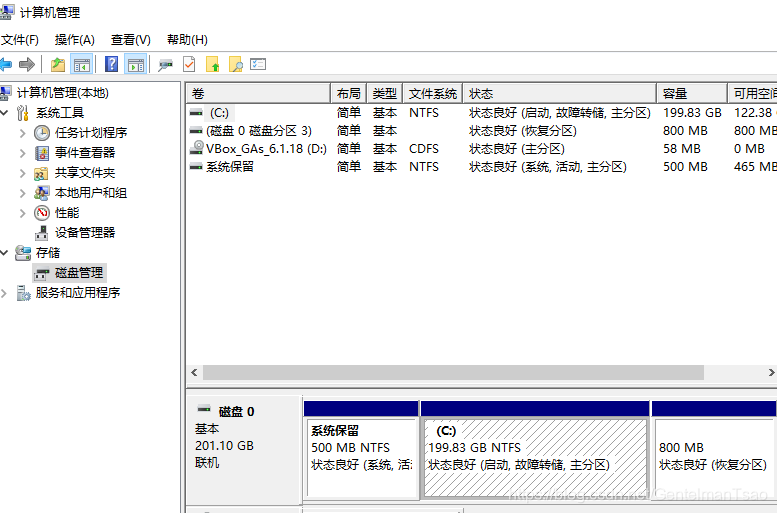Select 设备管理器 in the tree

pos(85,232)
